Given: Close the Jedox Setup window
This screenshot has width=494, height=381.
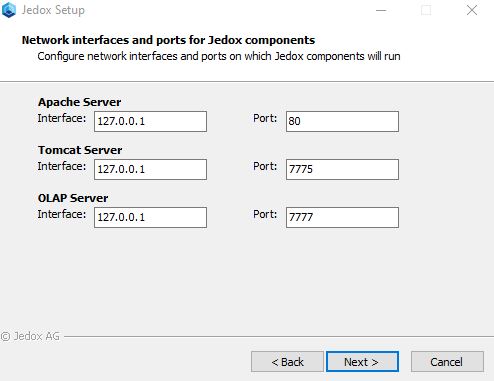Looking at the screenshot, I should point(472,10).
